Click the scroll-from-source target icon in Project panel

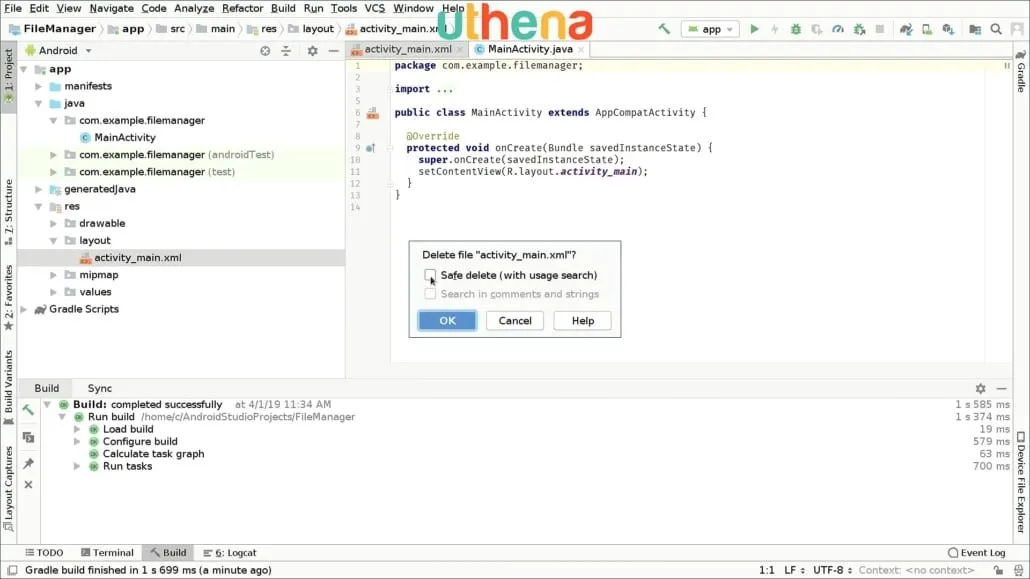(x=265, y=51)
